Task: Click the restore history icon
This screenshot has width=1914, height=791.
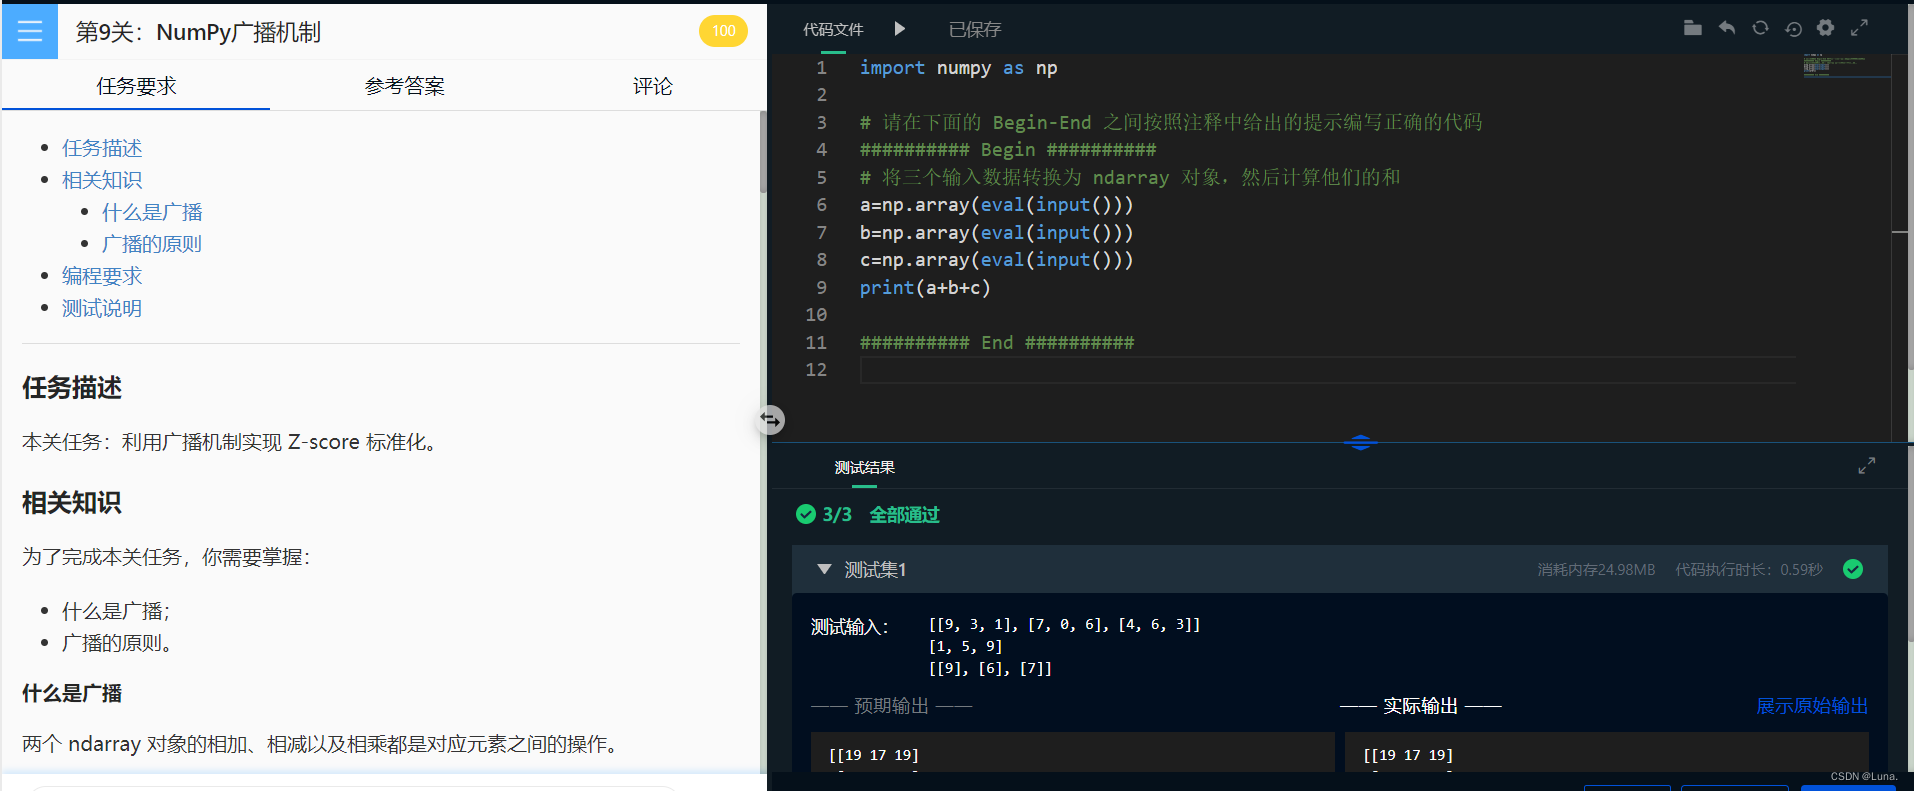Action: point(1793,28)
